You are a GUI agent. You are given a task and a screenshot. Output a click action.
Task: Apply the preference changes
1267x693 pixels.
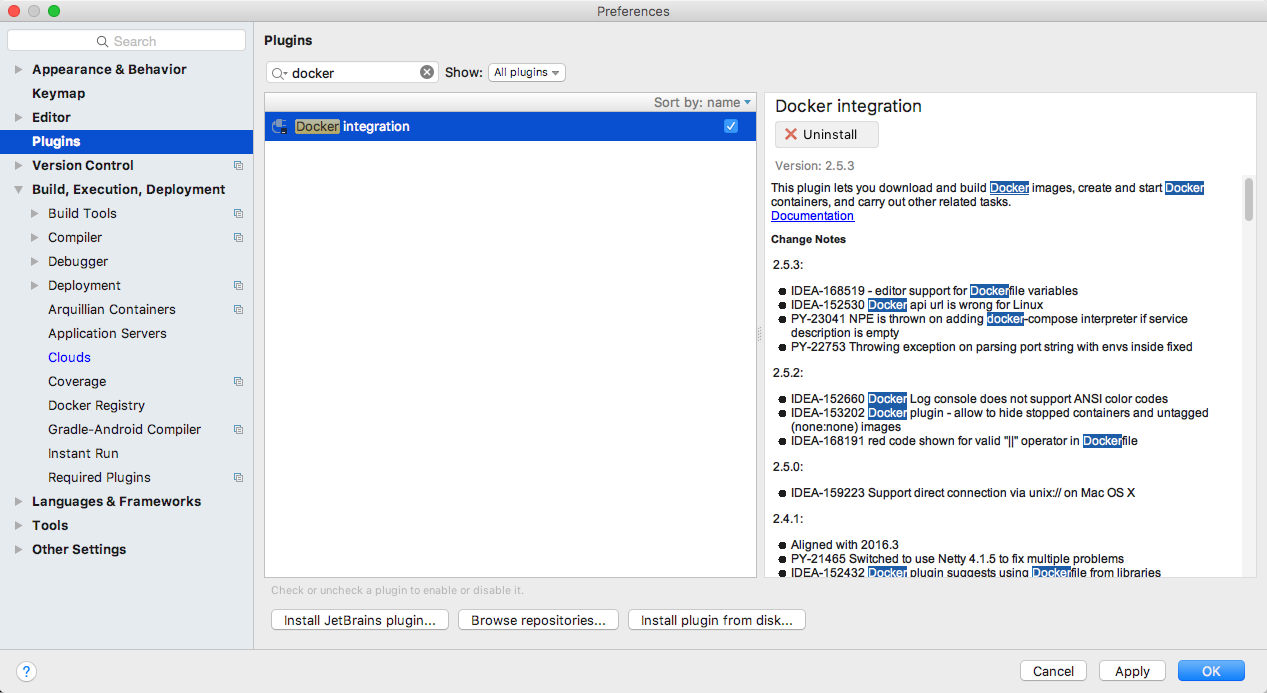pos(1132,671)
